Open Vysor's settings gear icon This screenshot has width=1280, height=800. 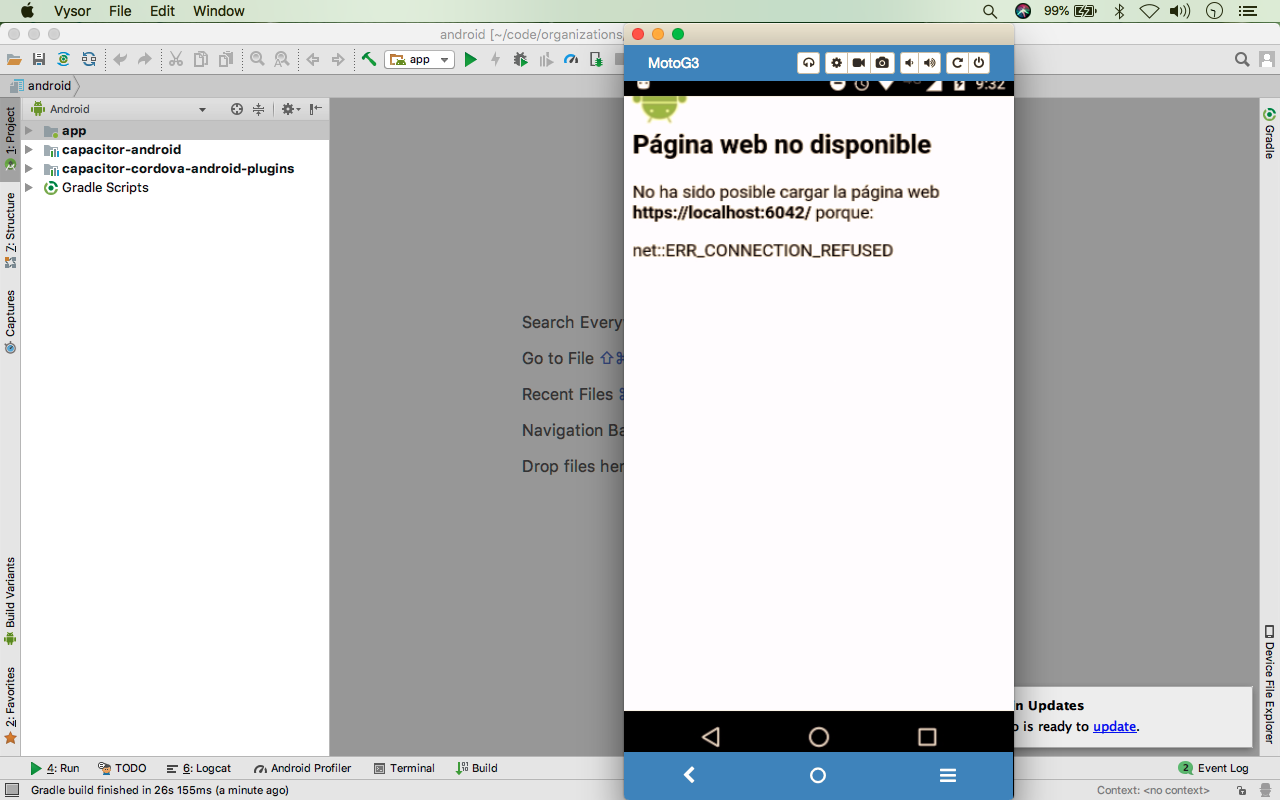[836, 62]
